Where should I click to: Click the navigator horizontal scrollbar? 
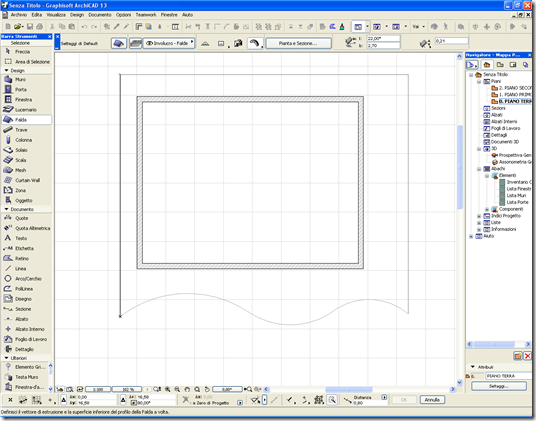coord(498,344)
